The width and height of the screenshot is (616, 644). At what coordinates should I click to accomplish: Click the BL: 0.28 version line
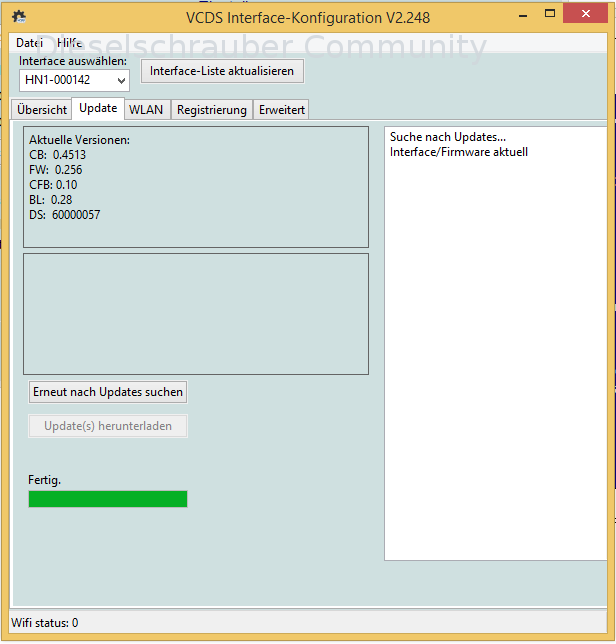click(x=51, y=200)
